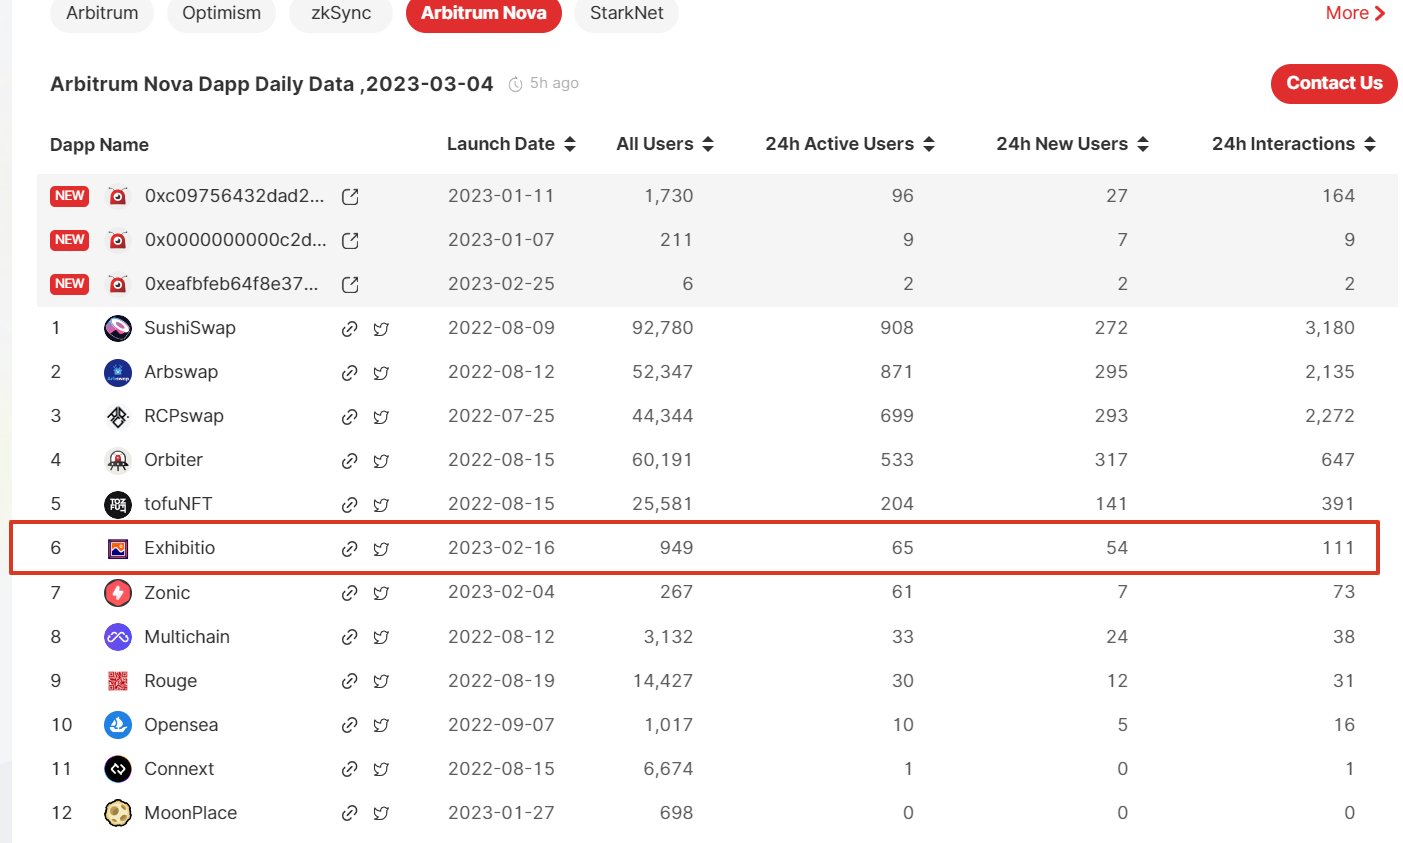The image size is (1403, 843).
Task: Click the 0xc09756432dad2... contract address
Action: [235, 196]
